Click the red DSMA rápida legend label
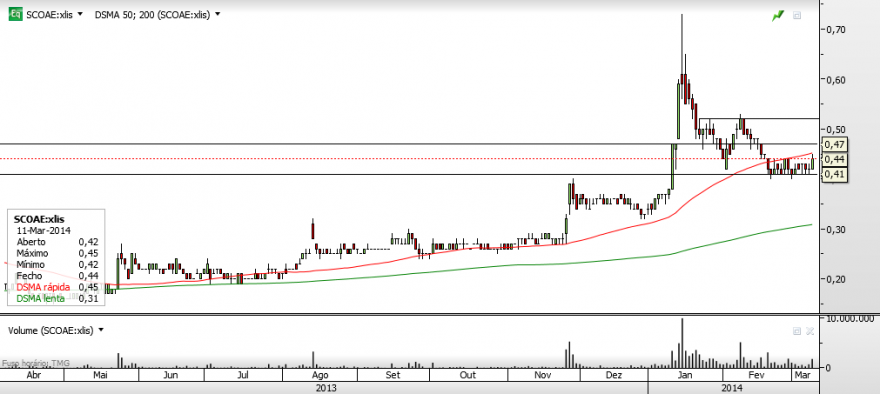The height and width of the screenshot is (394, 880). (43, 287)
